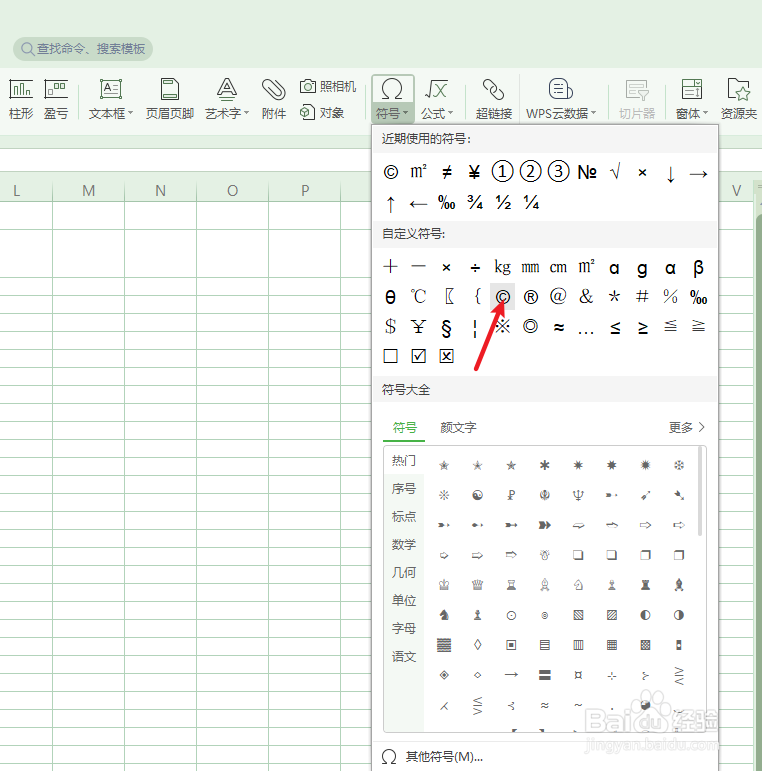Click the symbol list vertical scrollbar

pyautogui.click(x=700, y=492)
